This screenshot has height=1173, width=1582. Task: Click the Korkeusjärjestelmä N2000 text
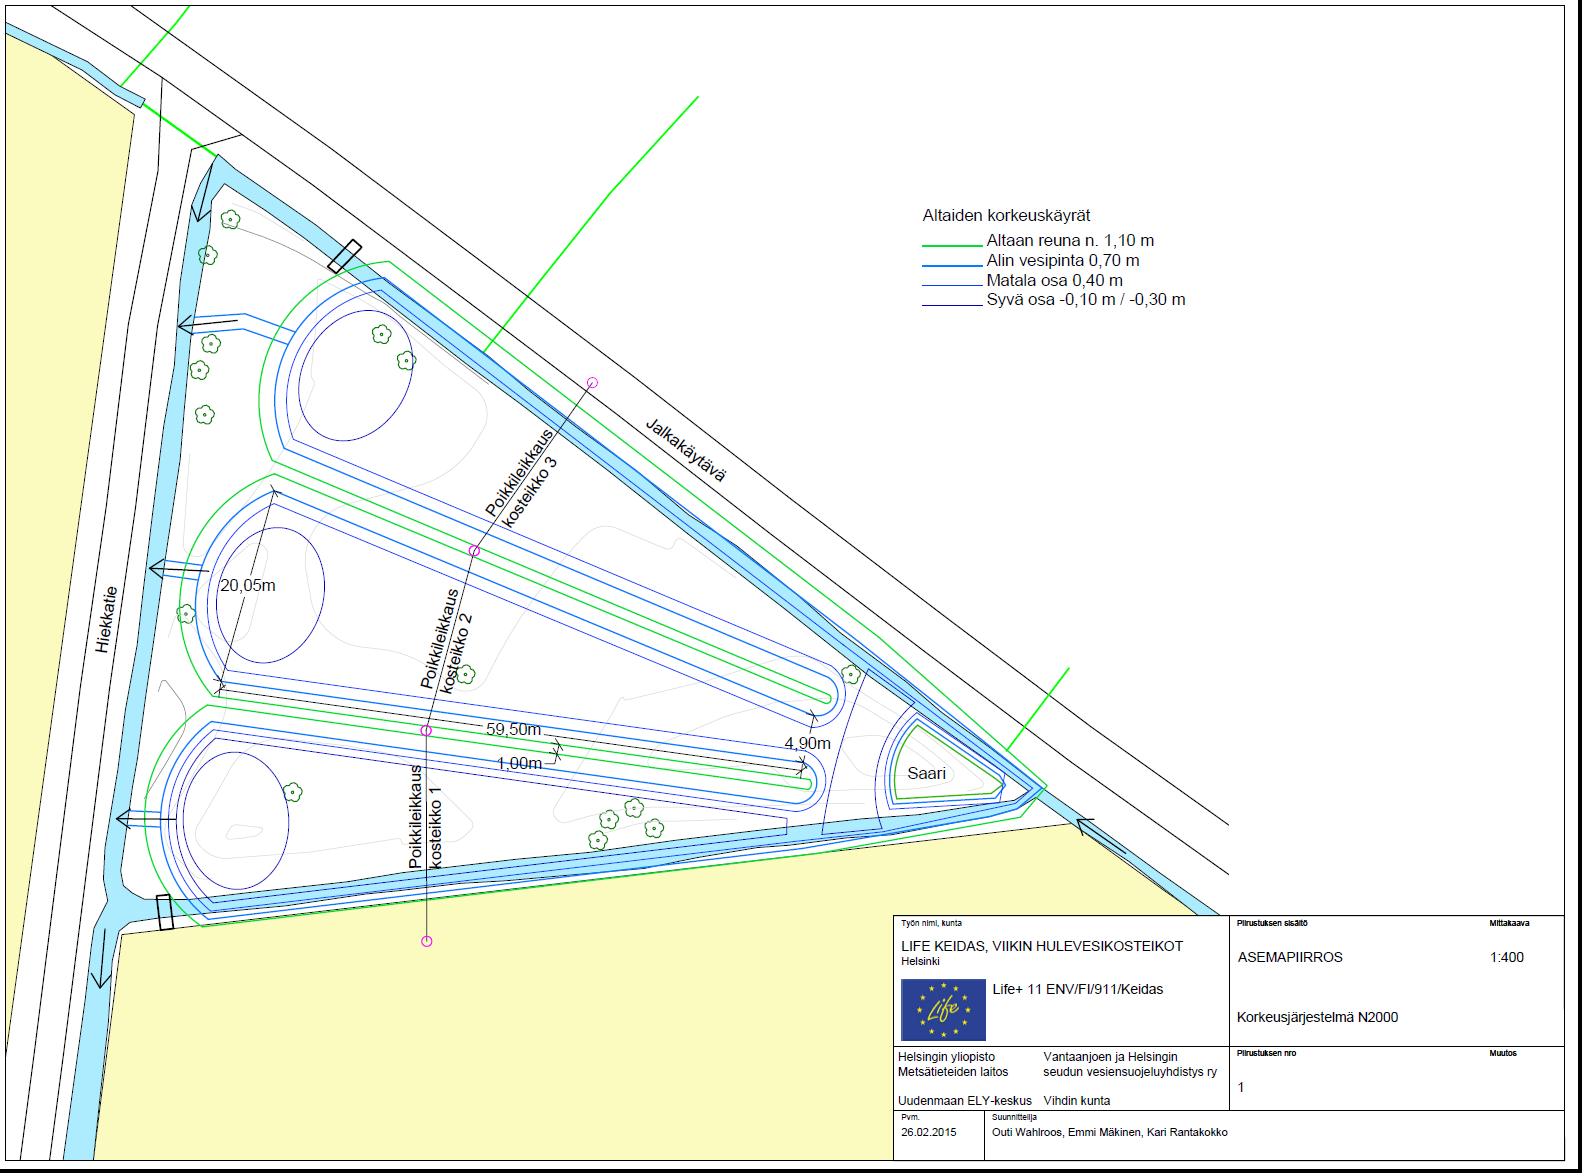1317,1017
